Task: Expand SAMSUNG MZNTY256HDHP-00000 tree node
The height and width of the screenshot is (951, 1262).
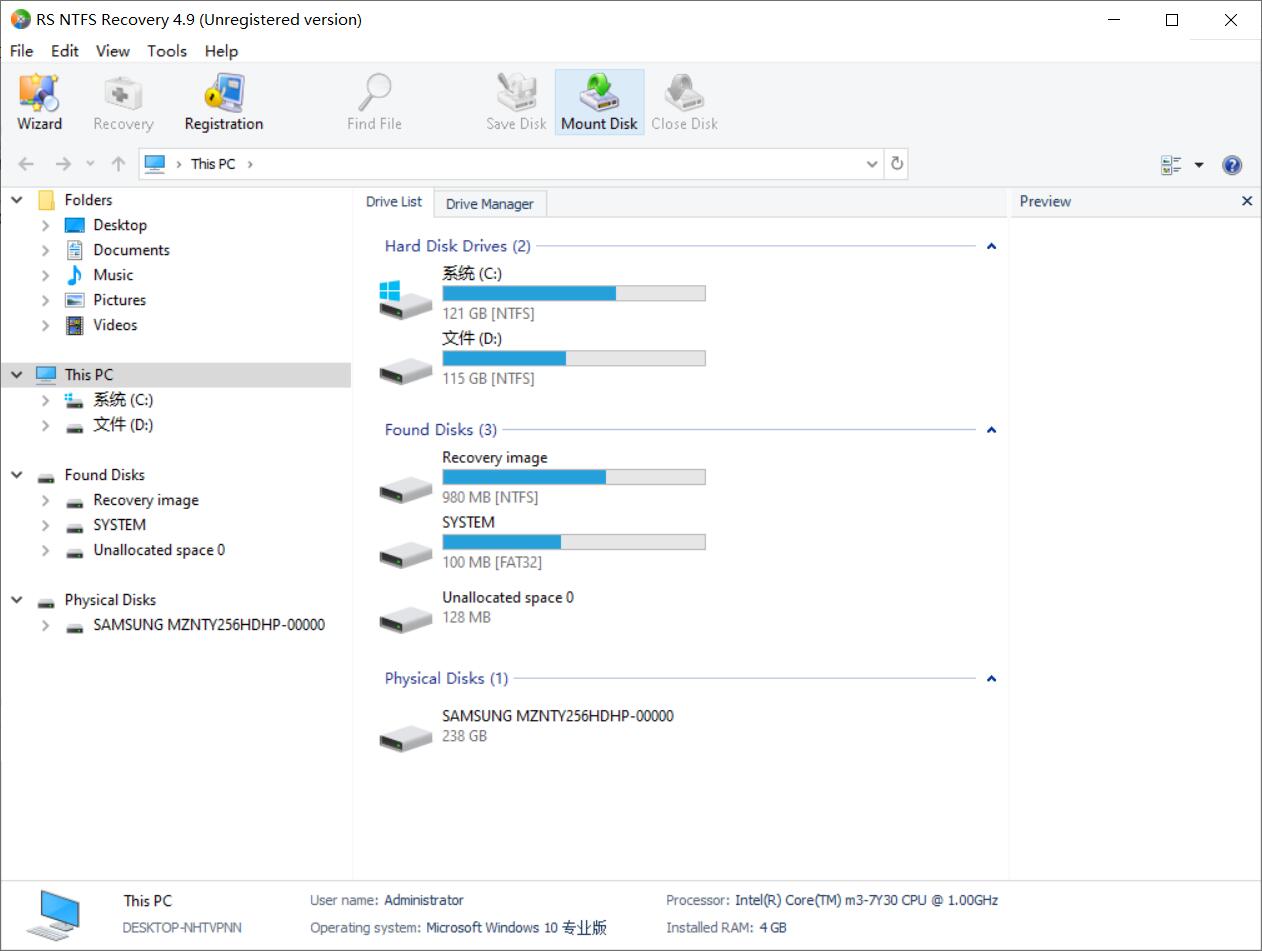Action: 45,625
